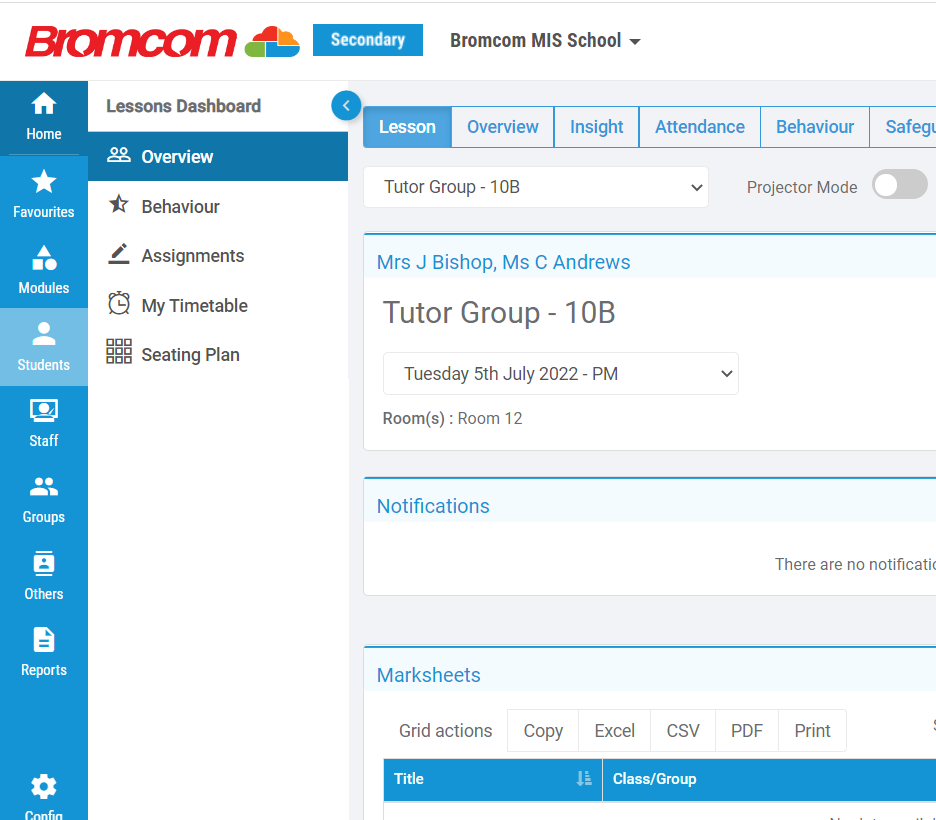This screenshot has width=936, height=820.
Task: Expand the Bromcom MIS School dropdown
Action: 545,41
